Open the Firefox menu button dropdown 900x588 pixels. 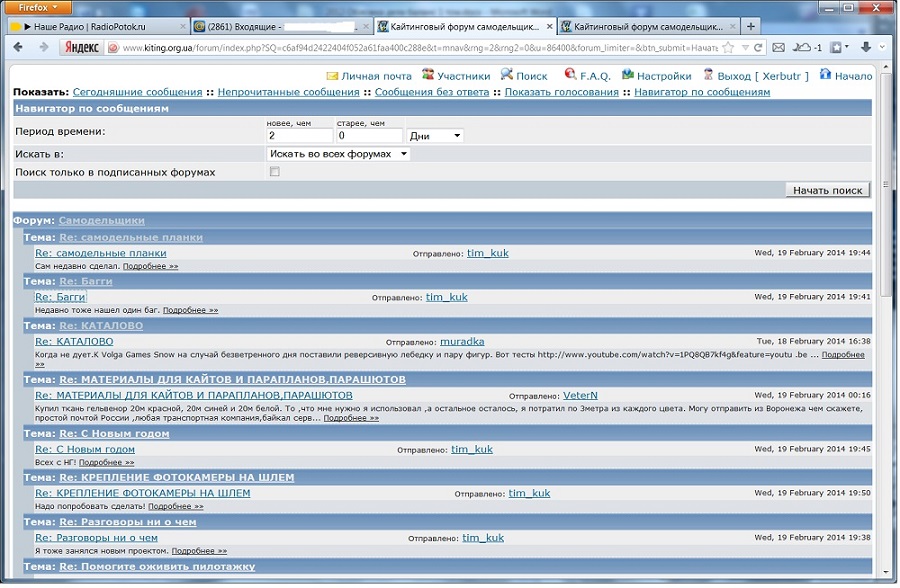coord(39,7)
